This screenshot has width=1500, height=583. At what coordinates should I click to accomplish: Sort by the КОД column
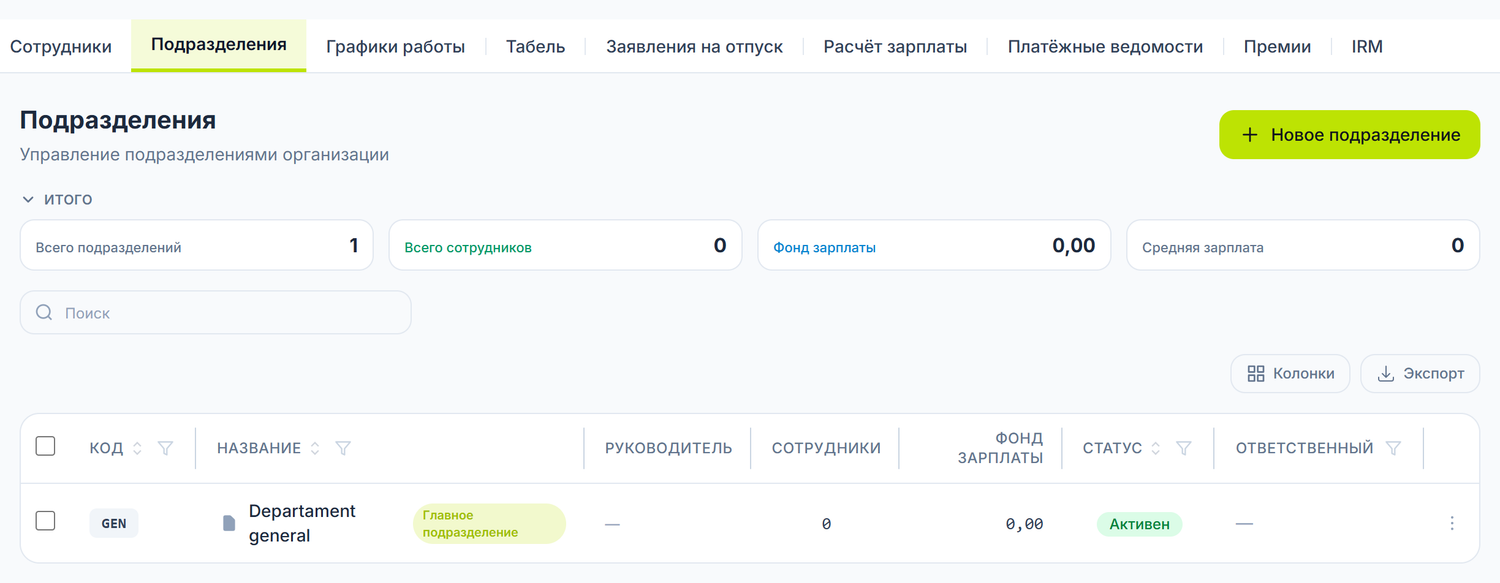coord(138,449)
